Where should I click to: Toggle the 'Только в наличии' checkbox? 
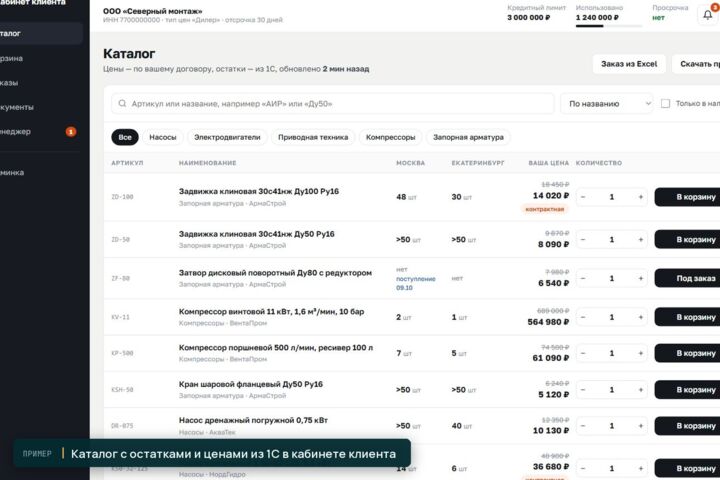(665, 104)
